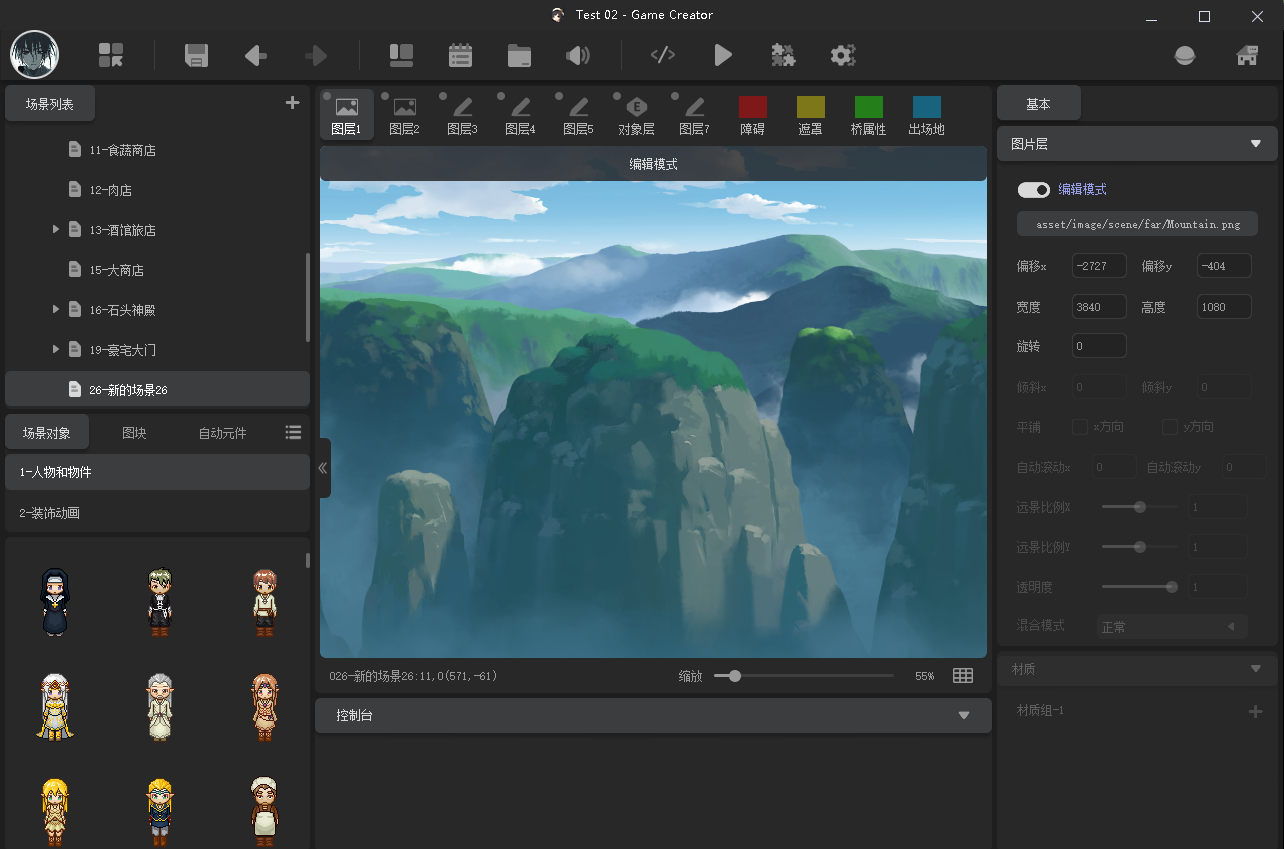The height and width of the screenshot is (849, 1284).
Task: Open the store house icon
Action: (x=1247, y=55)
